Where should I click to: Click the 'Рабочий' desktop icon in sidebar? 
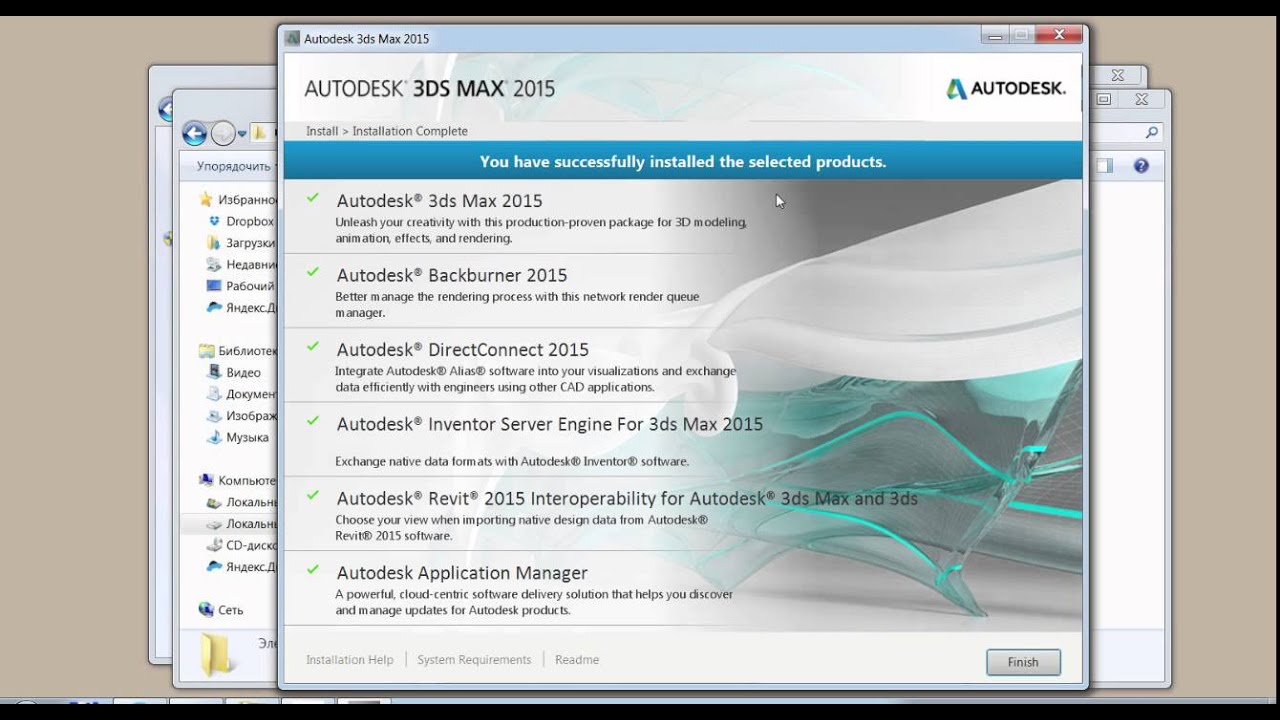[214, 286]
